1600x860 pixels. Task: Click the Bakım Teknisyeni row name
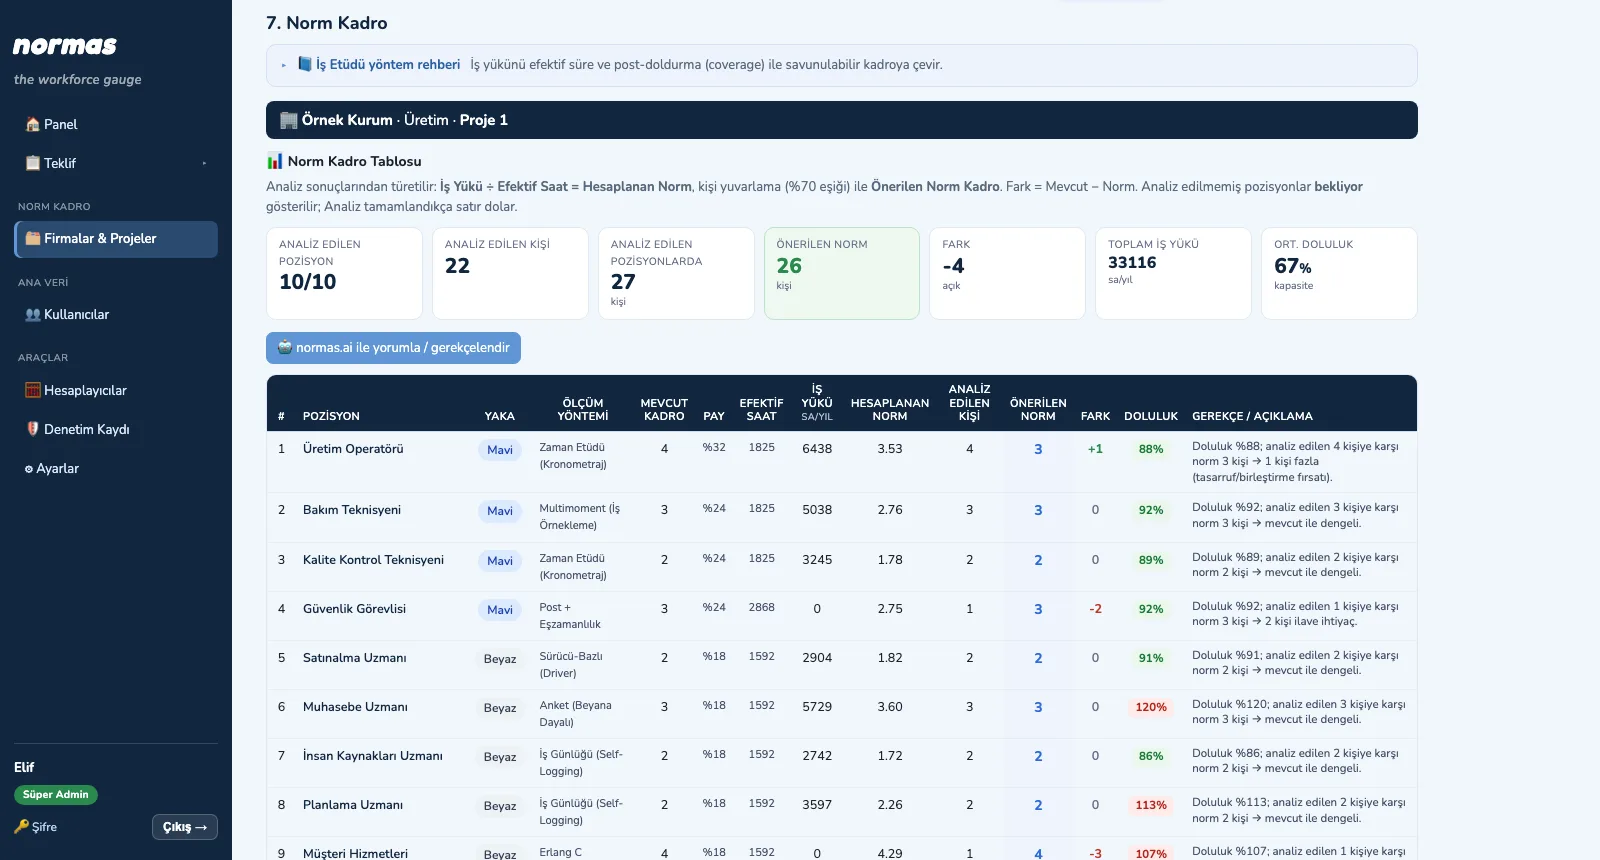click(x=352, y=510)
